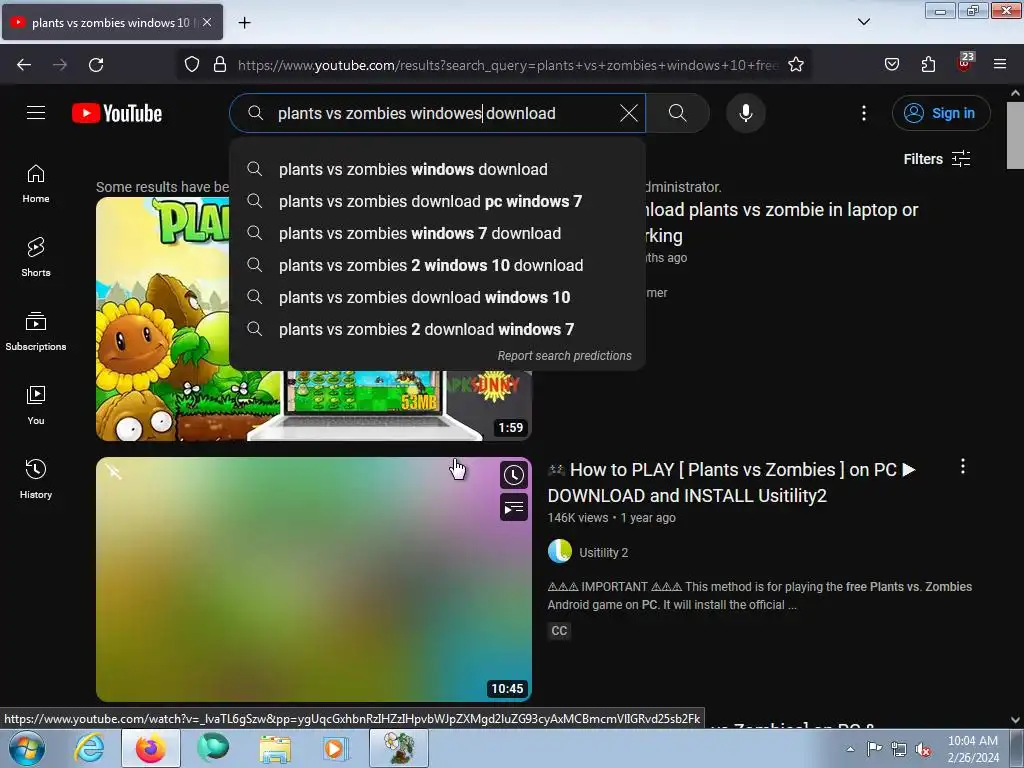Open the Plants vs Zombies taskbar app
This screenshot has width=1024, height=768.
coord(399,748)
